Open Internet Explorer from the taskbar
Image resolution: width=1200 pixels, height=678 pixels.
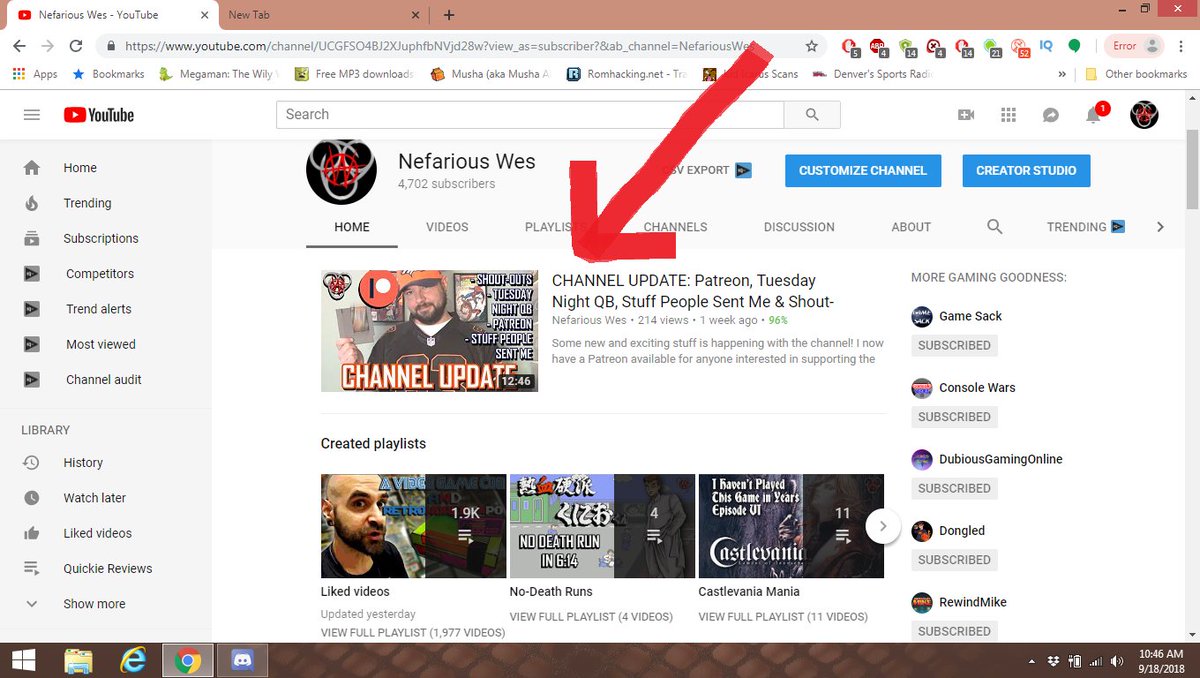pos(133,660)
